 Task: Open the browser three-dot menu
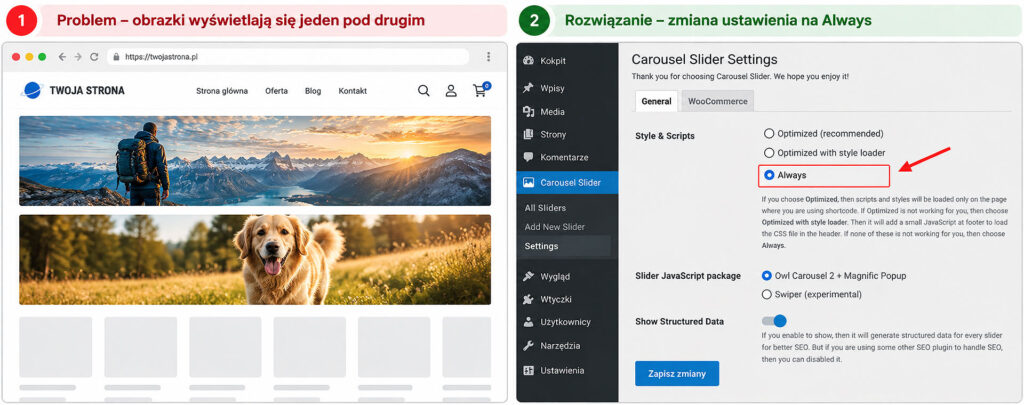click(488, 57)
